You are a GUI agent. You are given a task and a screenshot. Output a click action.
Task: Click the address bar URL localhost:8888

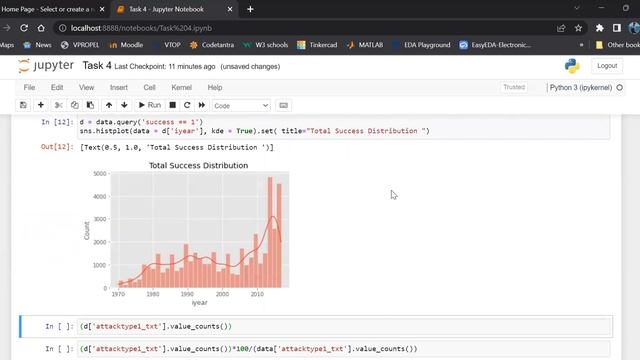[141, 28]
